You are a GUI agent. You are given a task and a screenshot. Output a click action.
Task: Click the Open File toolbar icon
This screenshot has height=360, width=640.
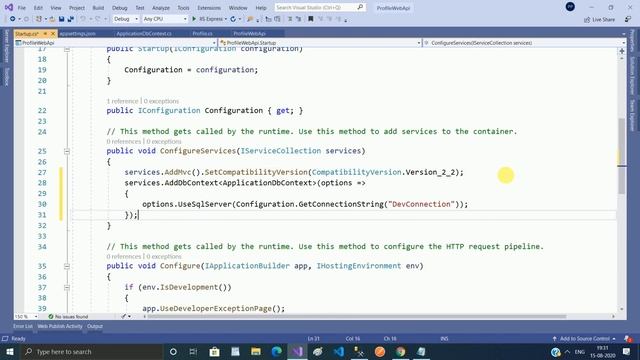click(52, 19)
